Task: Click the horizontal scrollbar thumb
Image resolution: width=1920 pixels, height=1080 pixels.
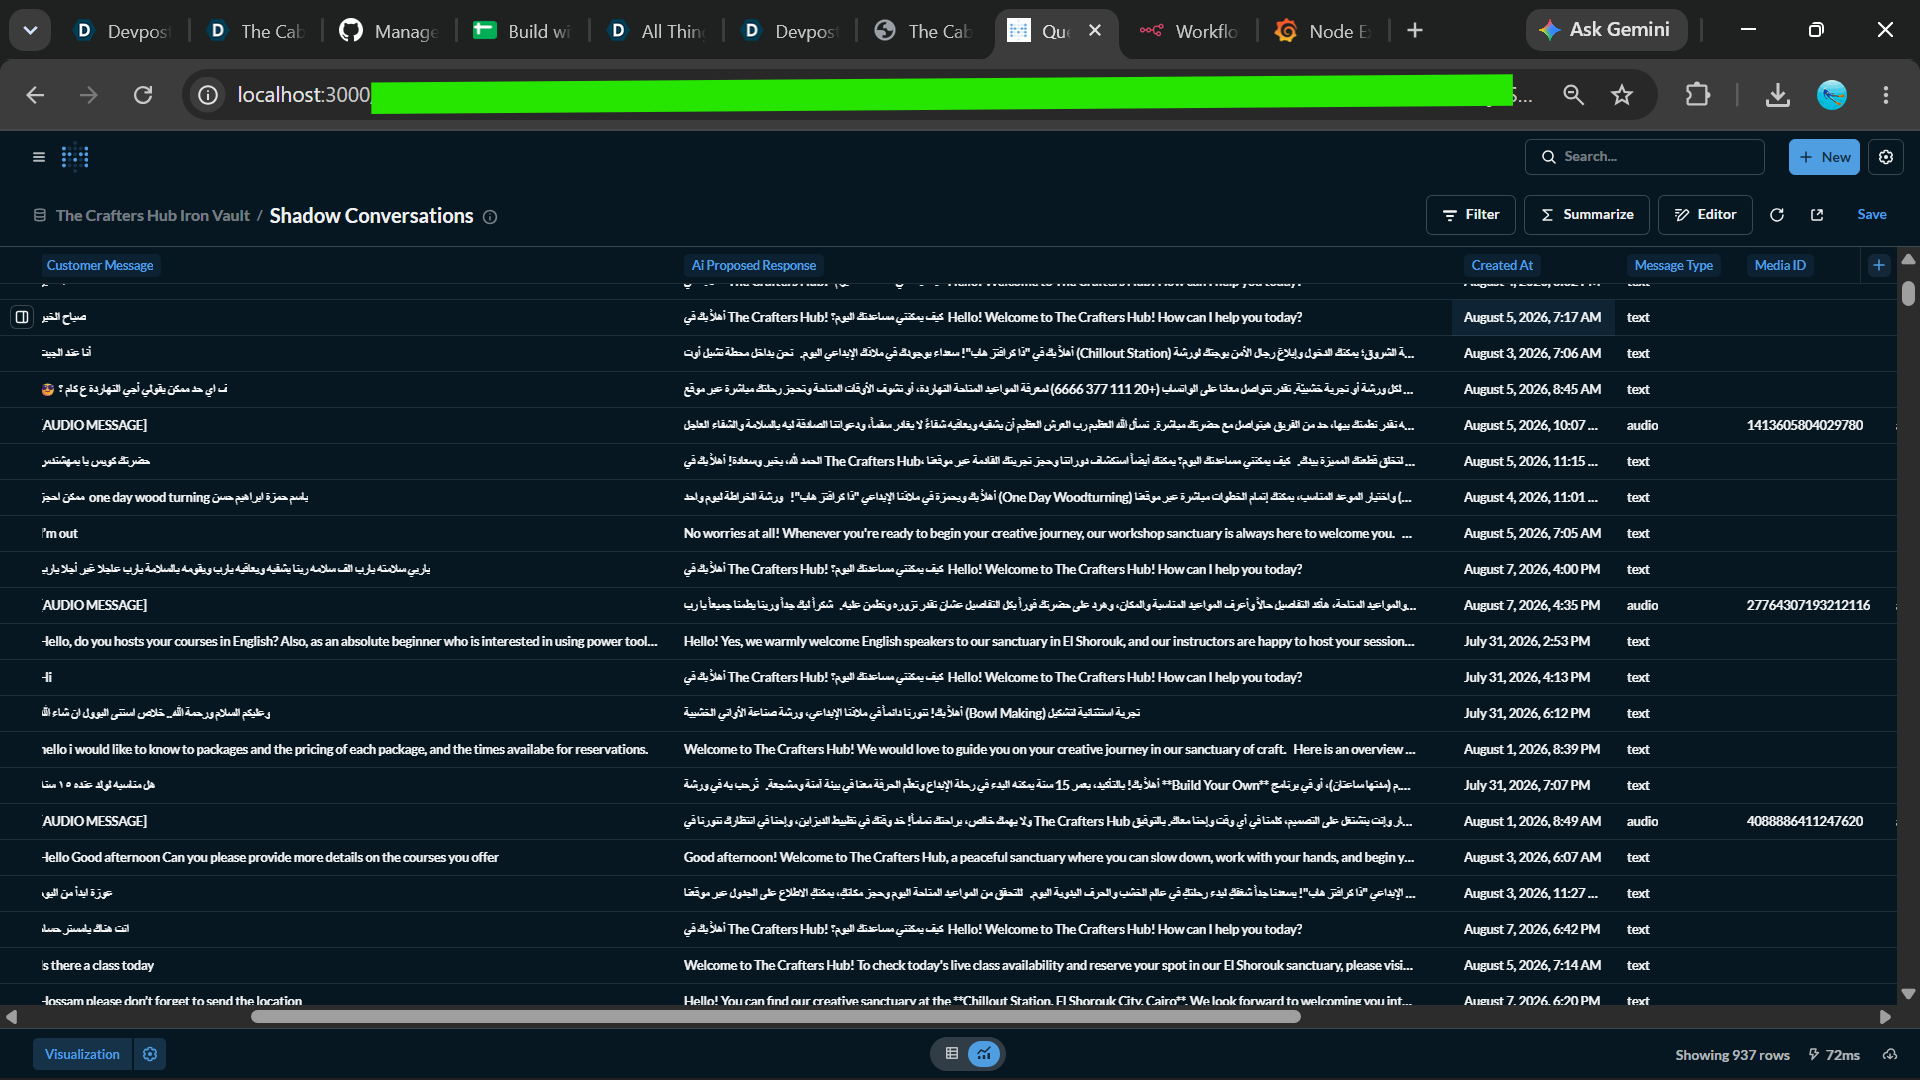Action: point(775,1017)
